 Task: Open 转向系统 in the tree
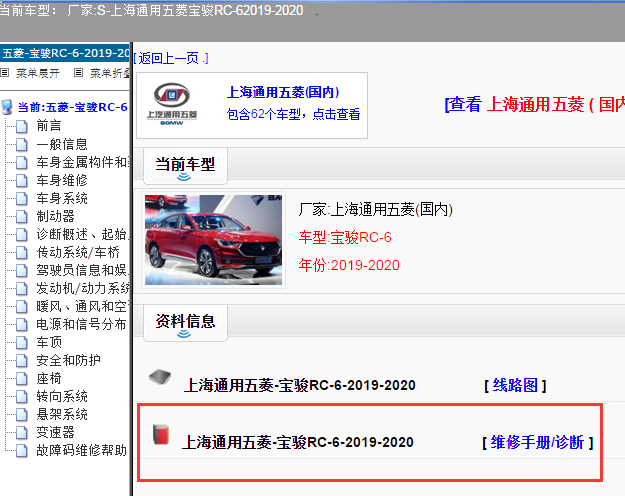pyautogui.click(x=62, y=396)
